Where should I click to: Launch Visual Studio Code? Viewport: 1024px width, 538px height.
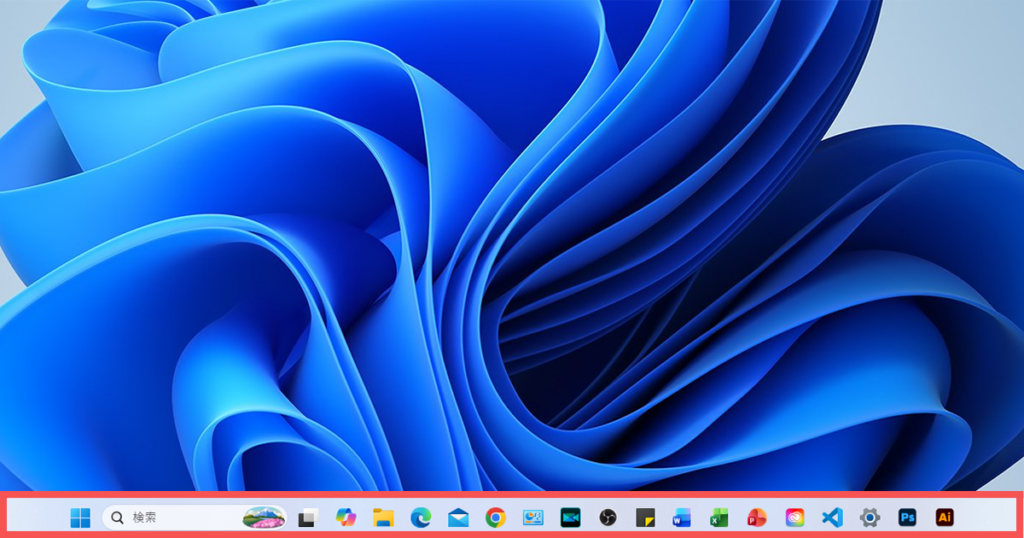point(832,517)
